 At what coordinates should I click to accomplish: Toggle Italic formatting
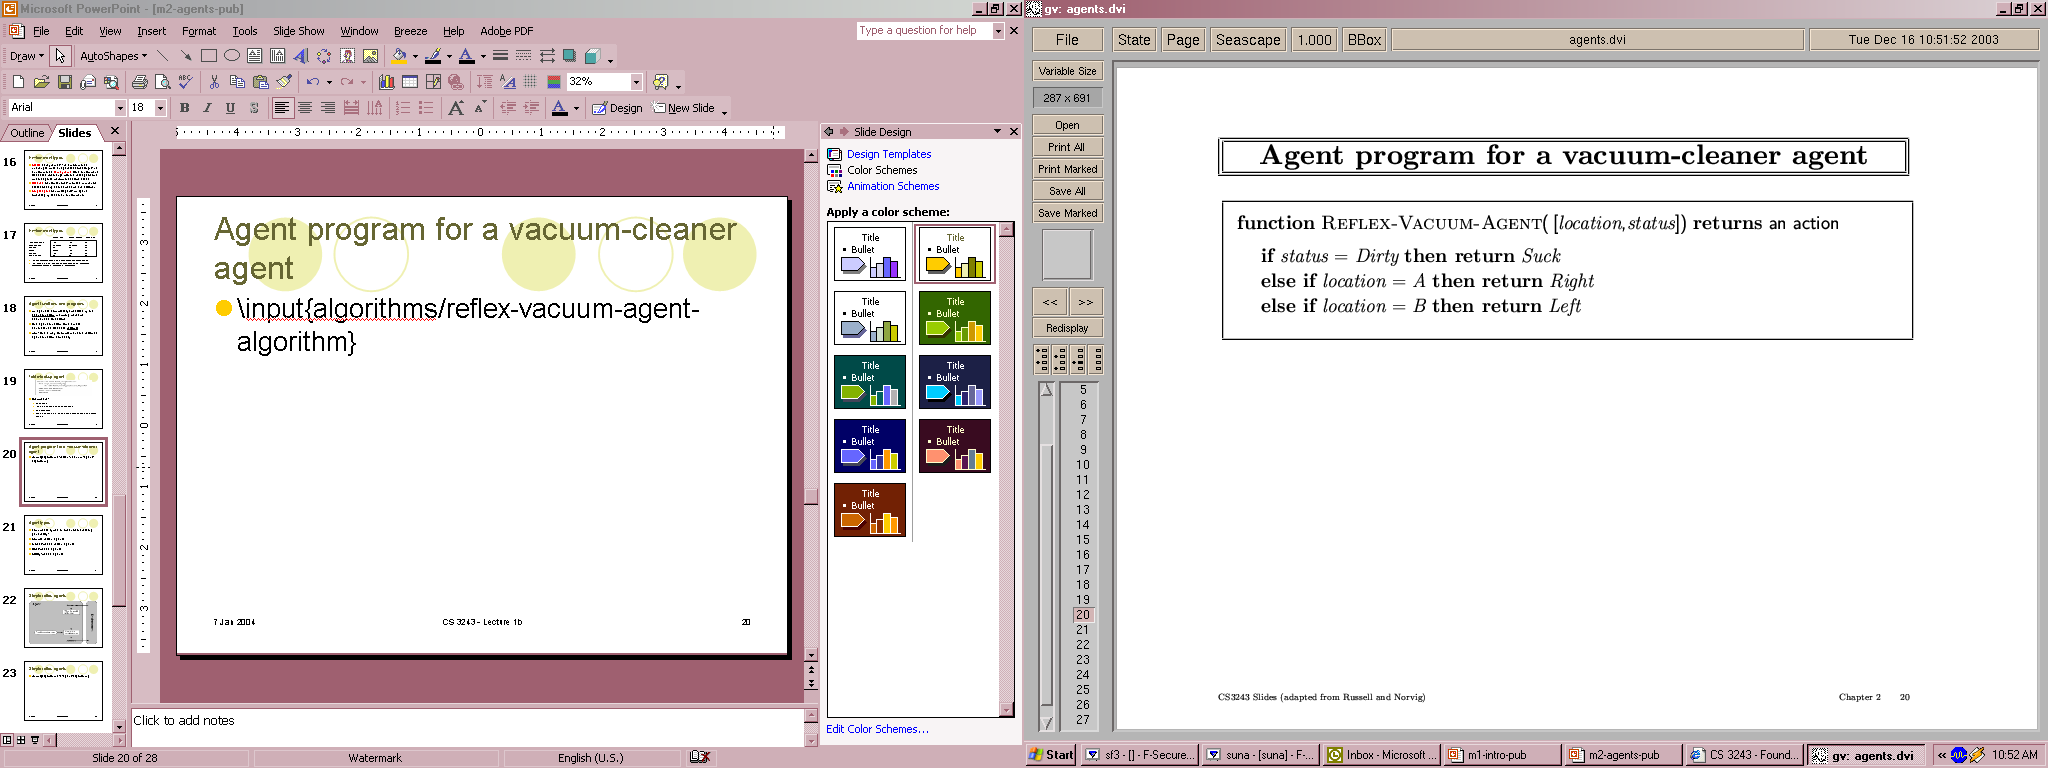tap(207, 108)
